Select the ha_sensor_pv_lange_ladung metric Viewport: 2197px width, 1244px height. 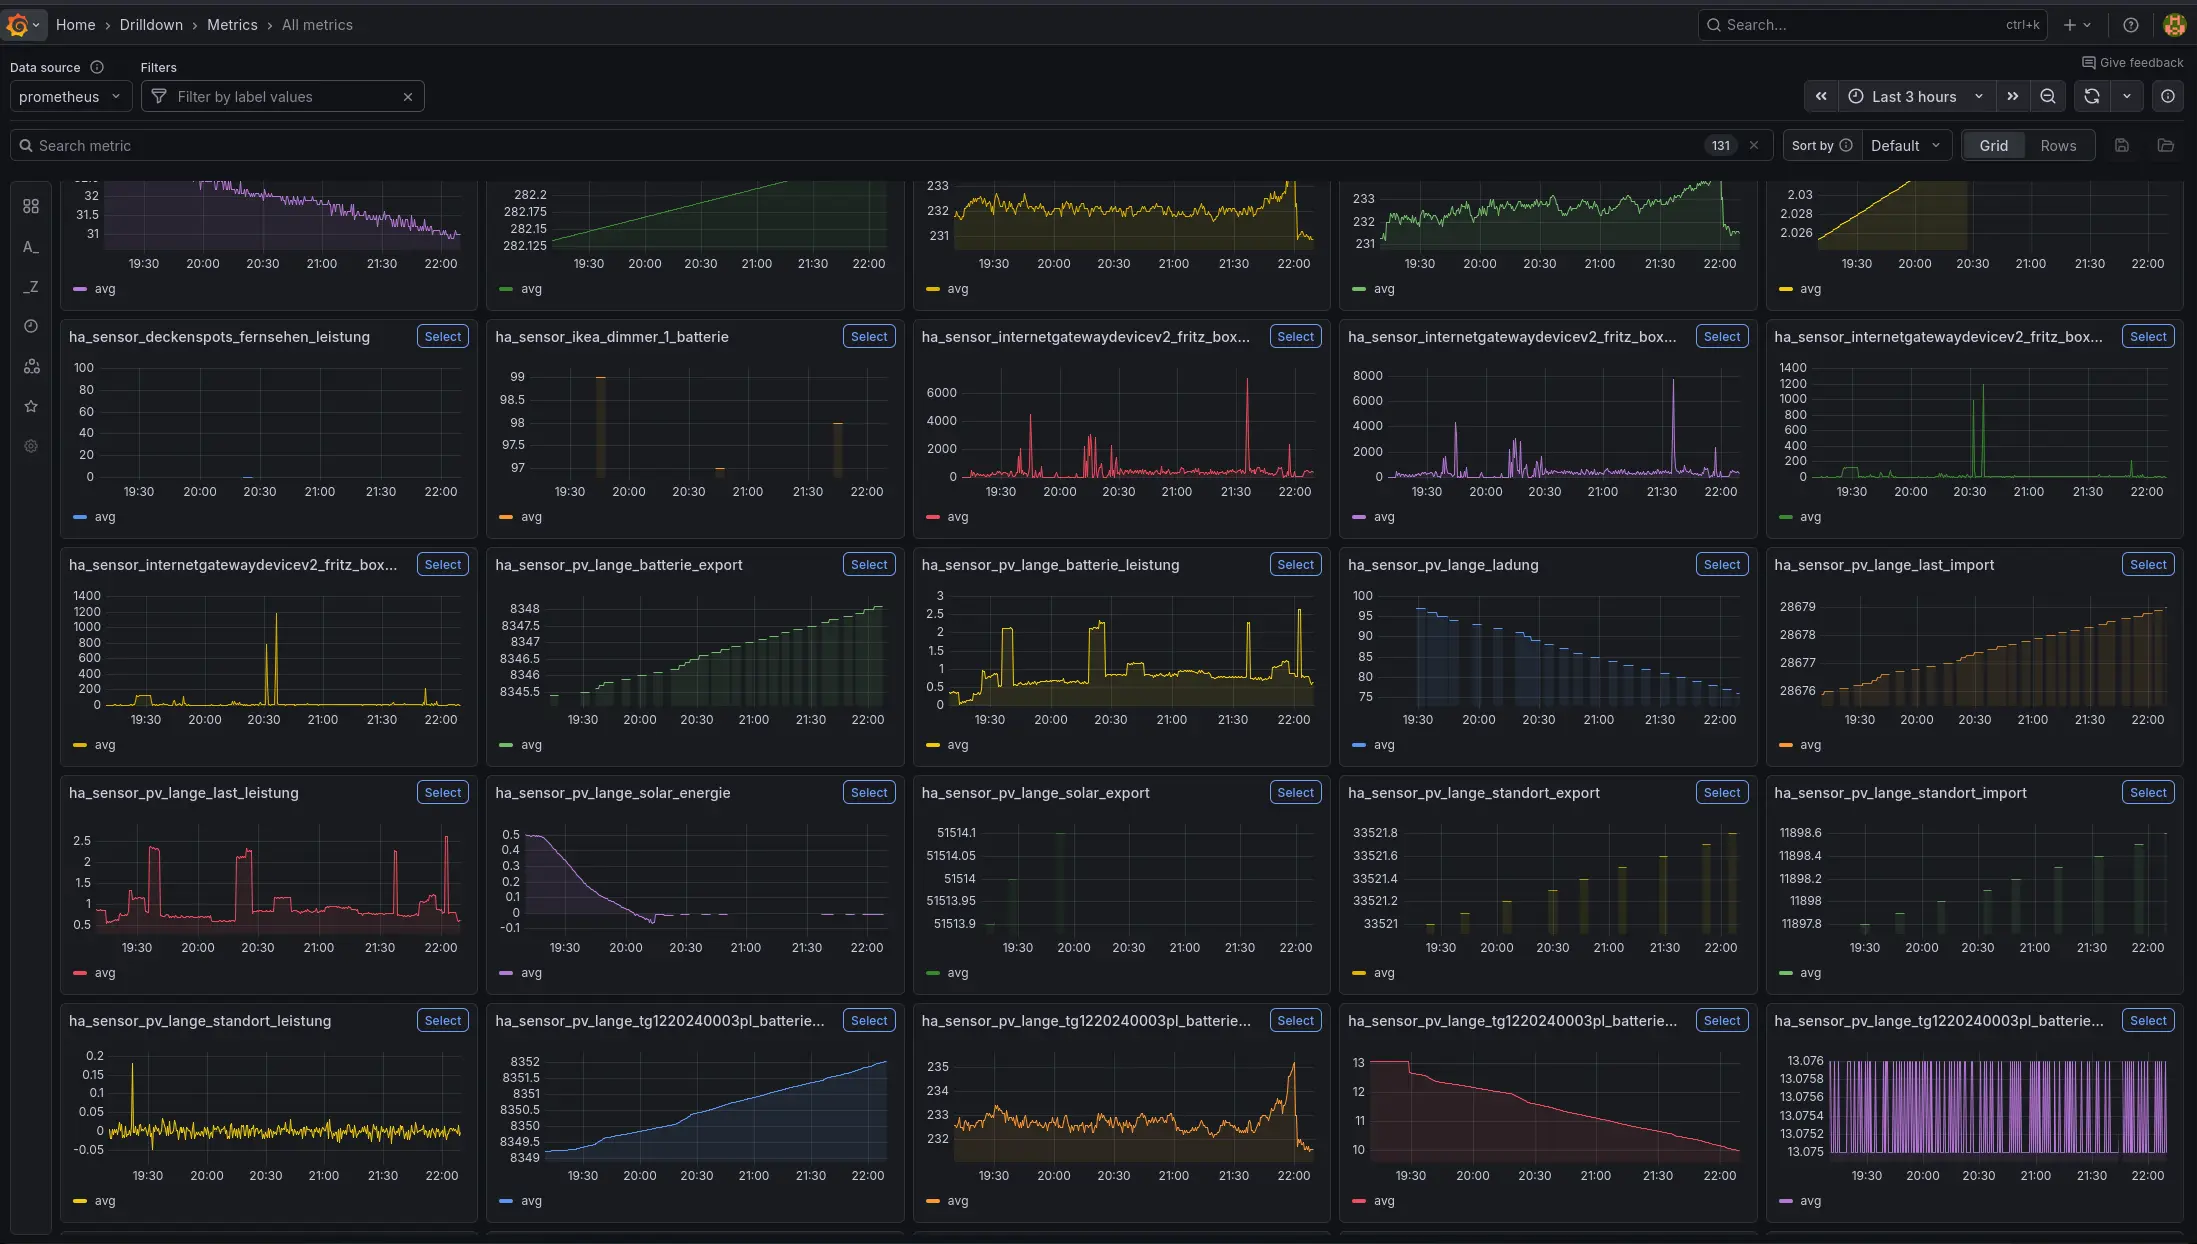[x=1722, y=564]
